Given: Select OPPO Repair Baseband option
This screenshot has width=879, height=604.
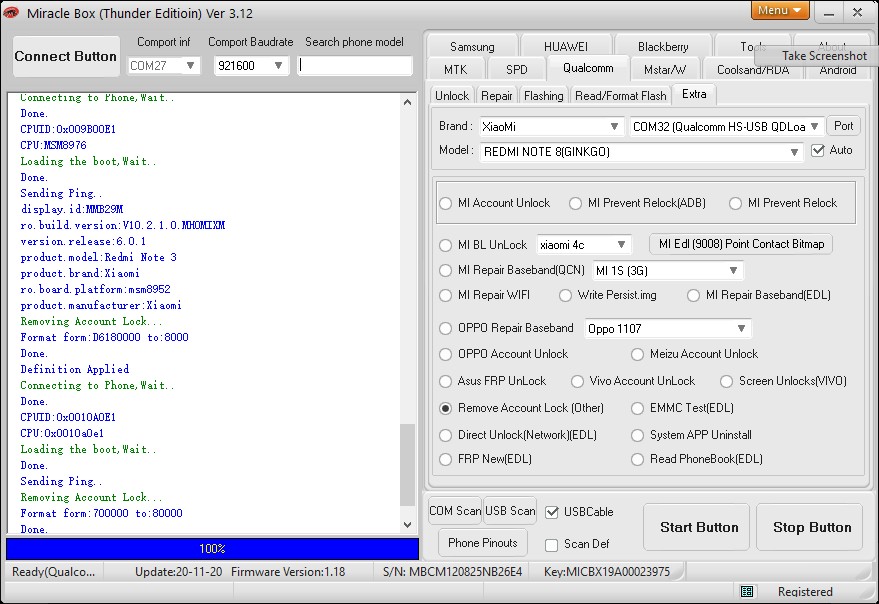Looking at the screenshot, I should point(446,328).
